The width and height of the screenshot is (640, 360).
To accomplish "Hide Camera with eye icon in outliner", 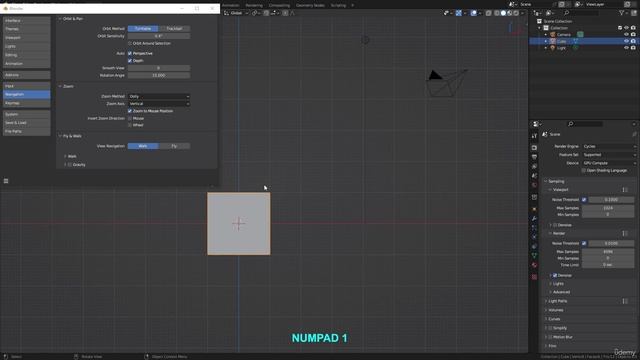I will 626,35.
